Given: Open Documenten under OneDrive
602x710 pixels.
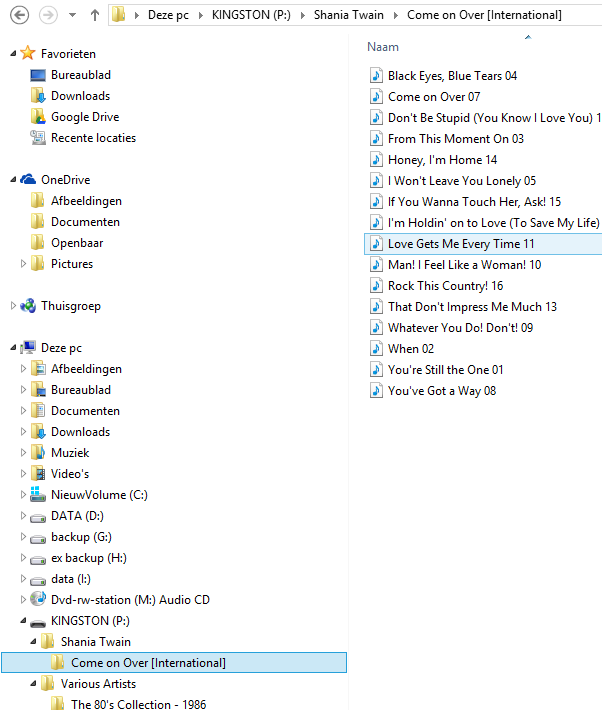Looking at the screenshot, I should pos(85,222).
